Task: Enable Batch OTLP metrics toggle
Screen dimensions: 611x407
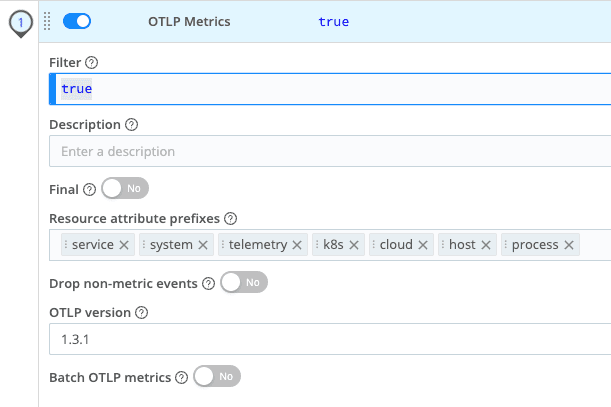Action: 217,377
